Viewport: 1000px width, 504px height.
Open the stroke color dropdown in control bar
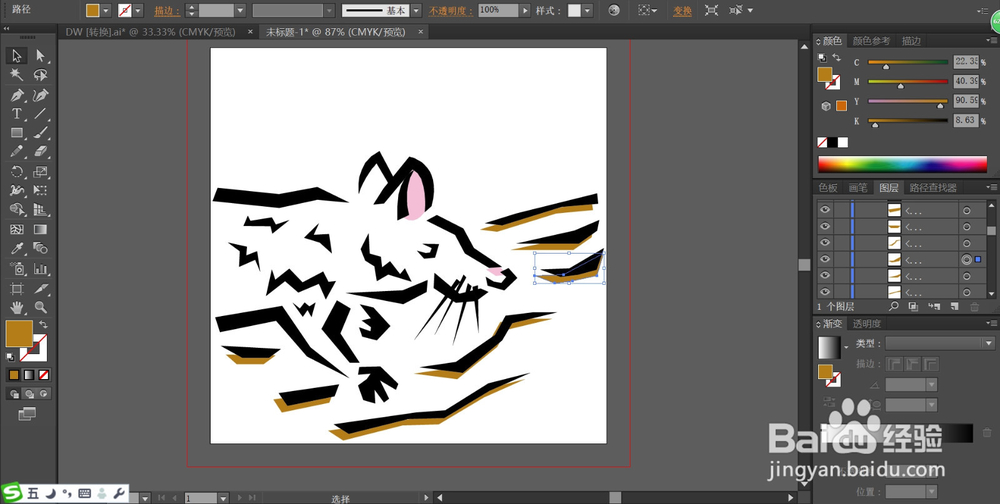[x=138, y=11]
